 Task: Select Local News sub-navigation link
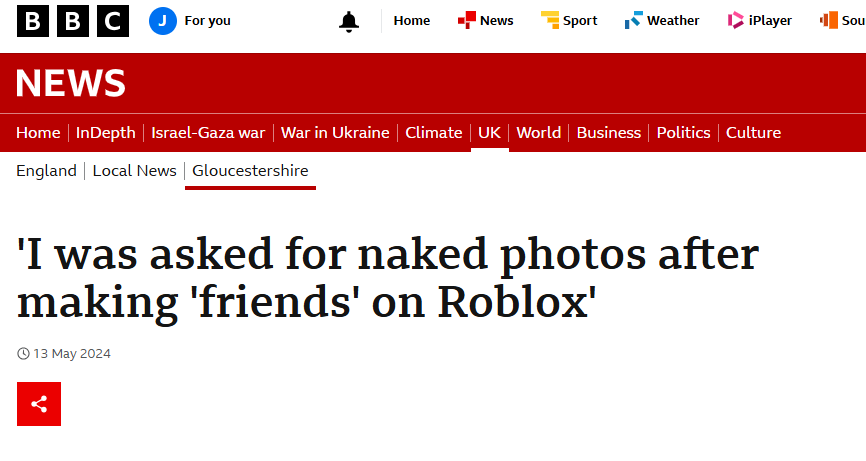[135, 171]
